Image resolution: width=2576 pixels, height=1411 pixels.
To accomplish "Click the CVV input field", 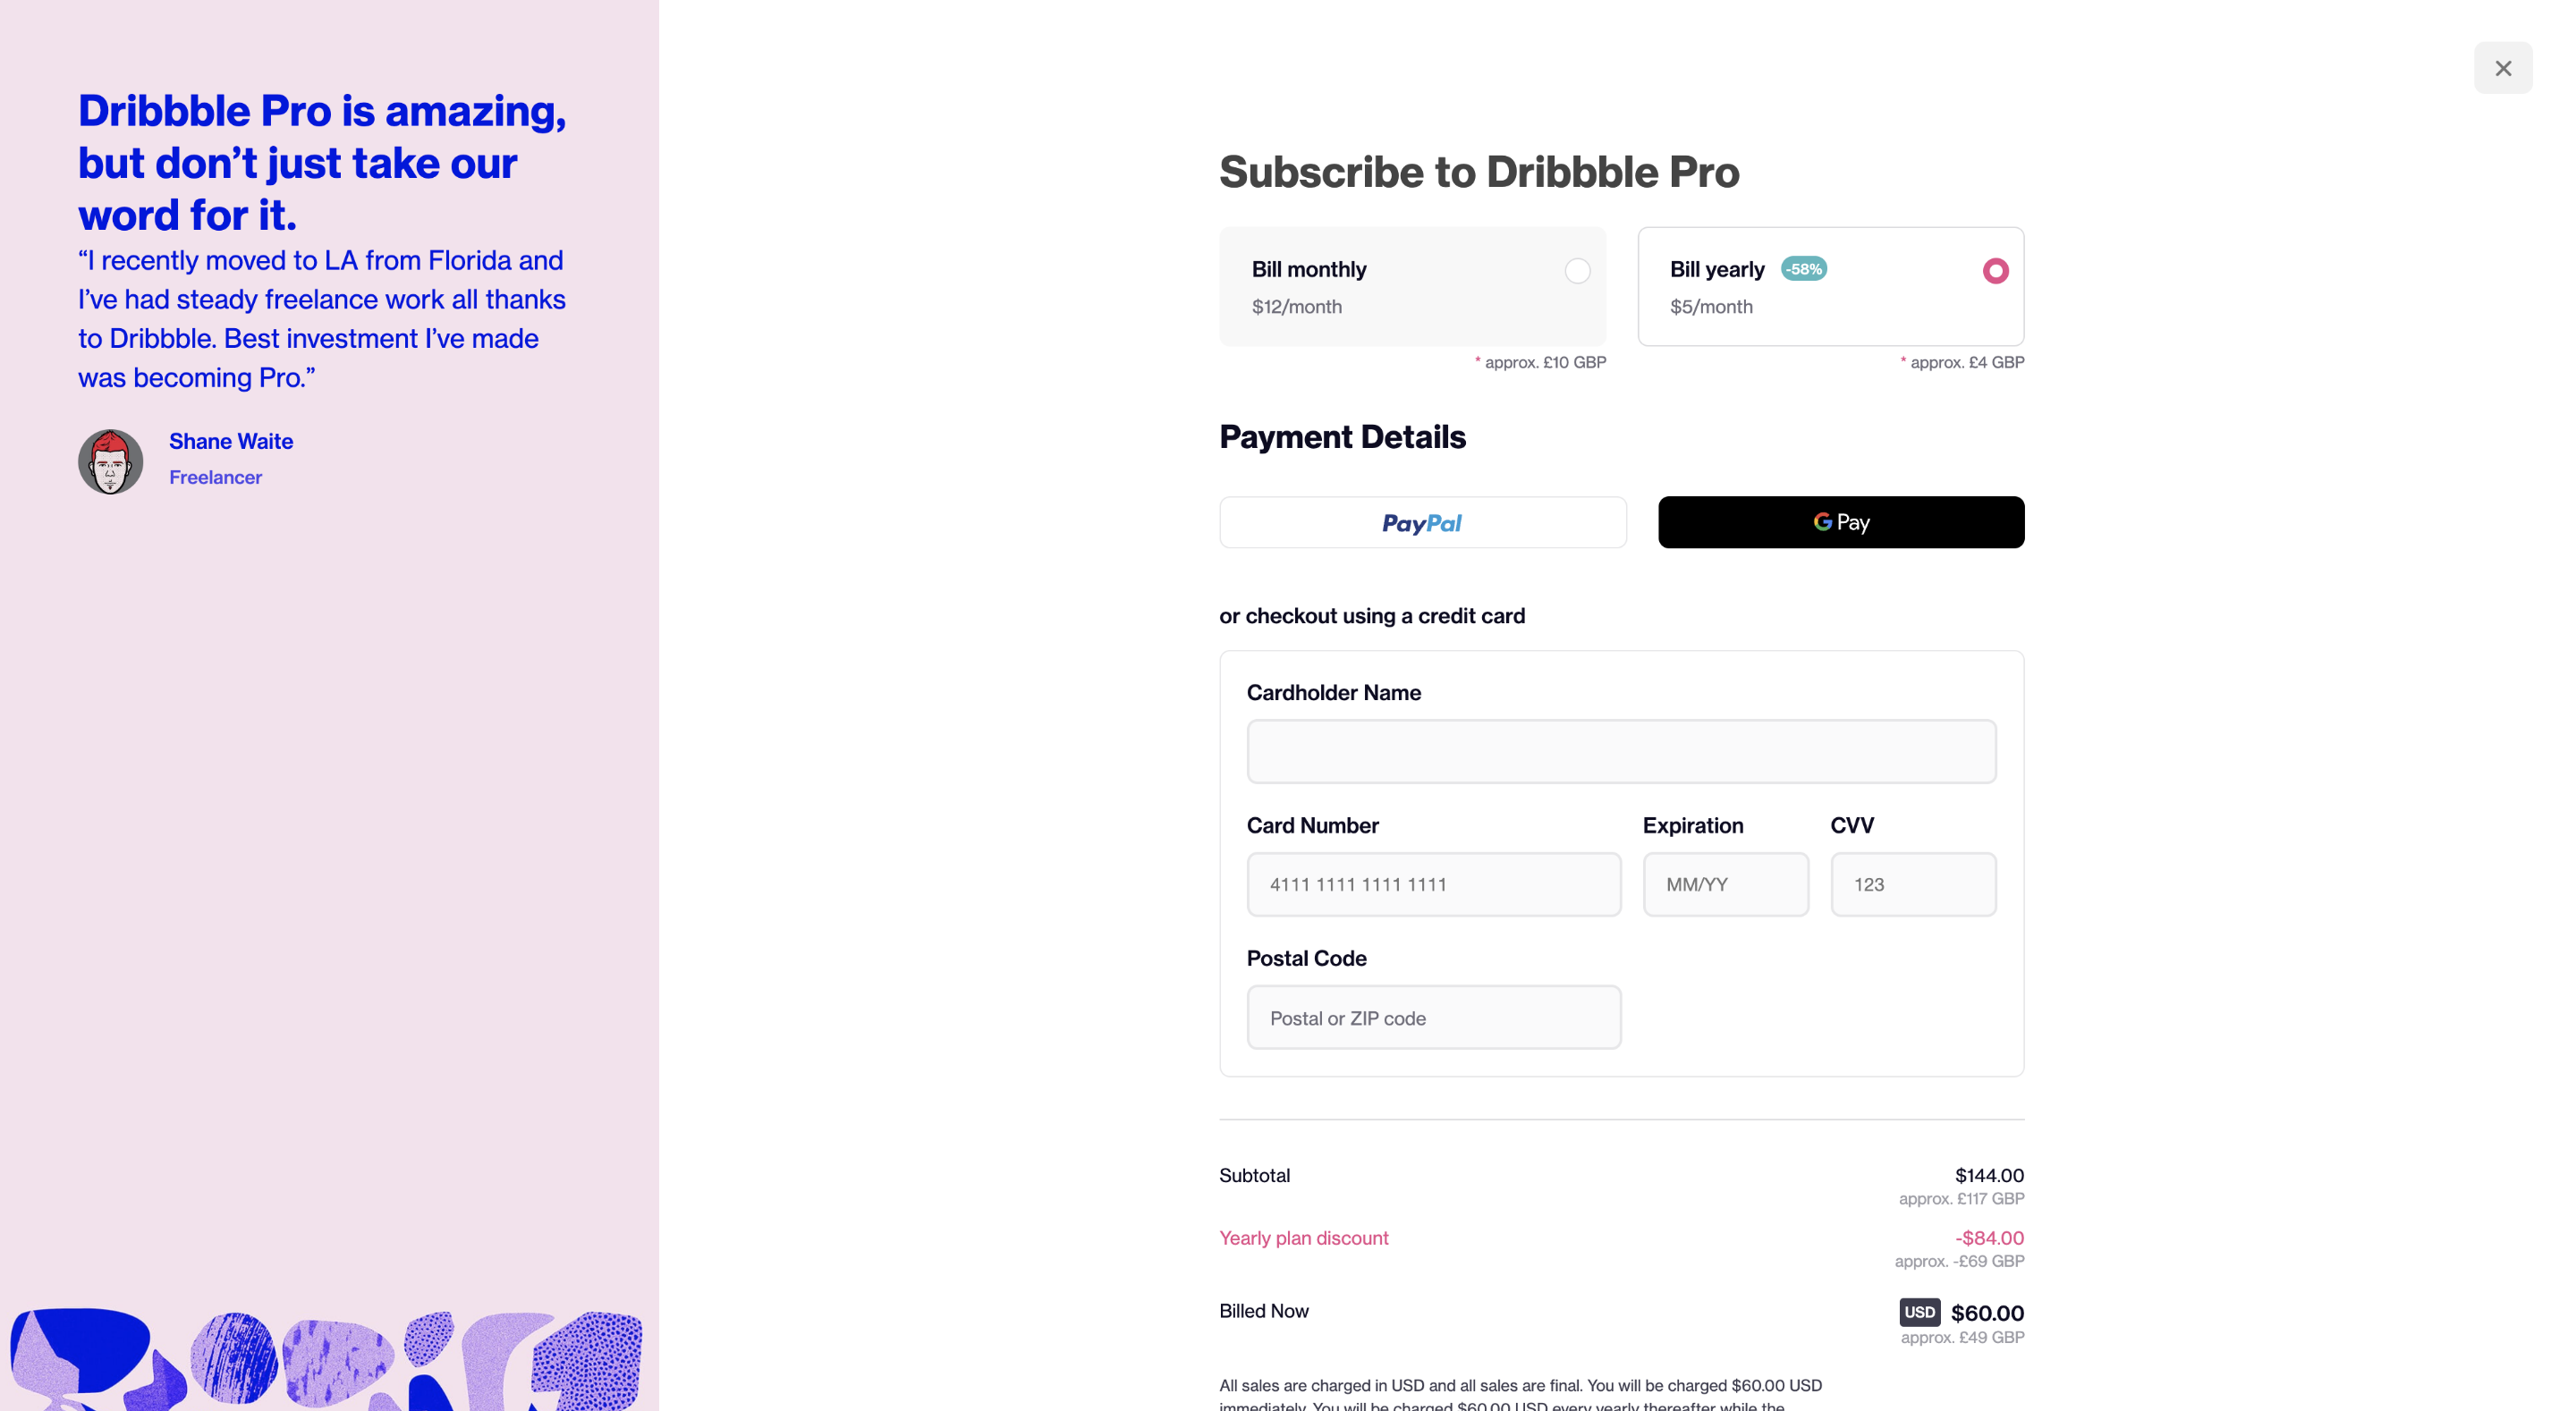I will pyautogui.click(x=1912, y=885).
